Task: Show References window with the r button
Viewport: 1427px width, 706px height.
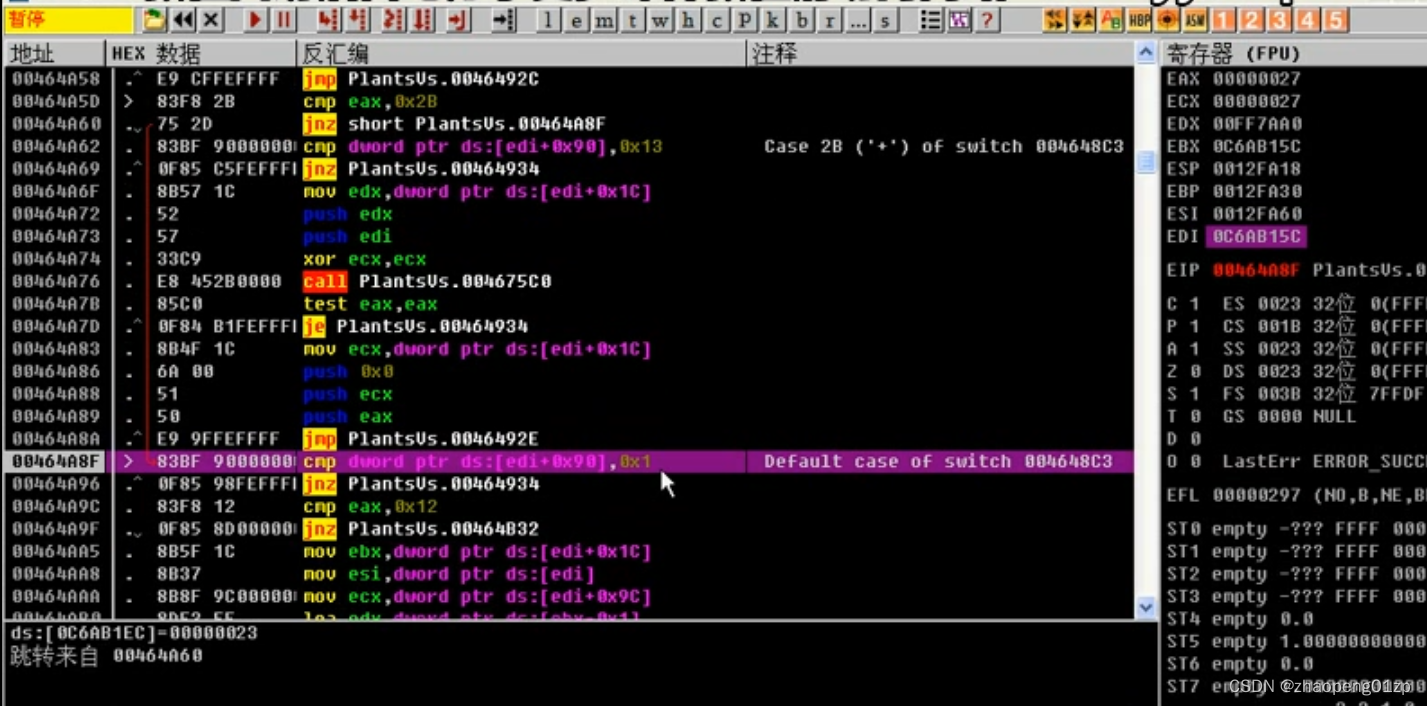Action: tap(830, 21)
